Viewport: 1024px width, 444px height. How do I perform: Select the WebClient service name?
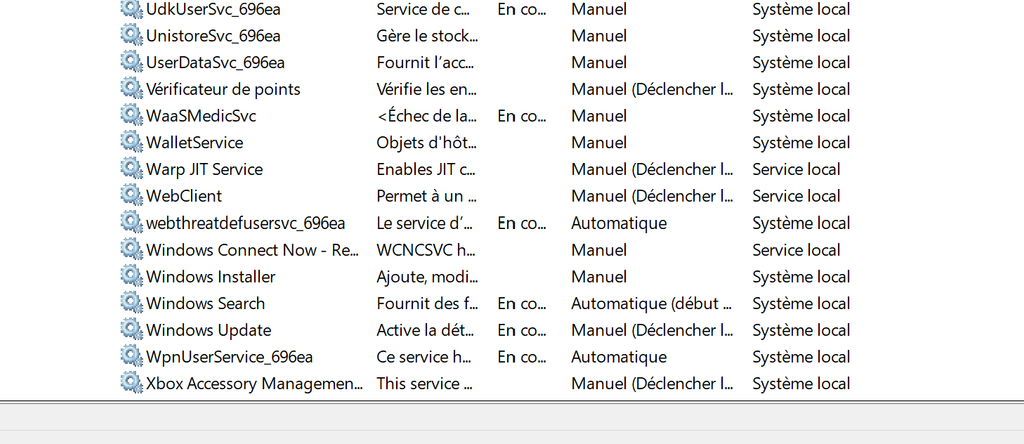pyautogui.click(x=184, y=197)
